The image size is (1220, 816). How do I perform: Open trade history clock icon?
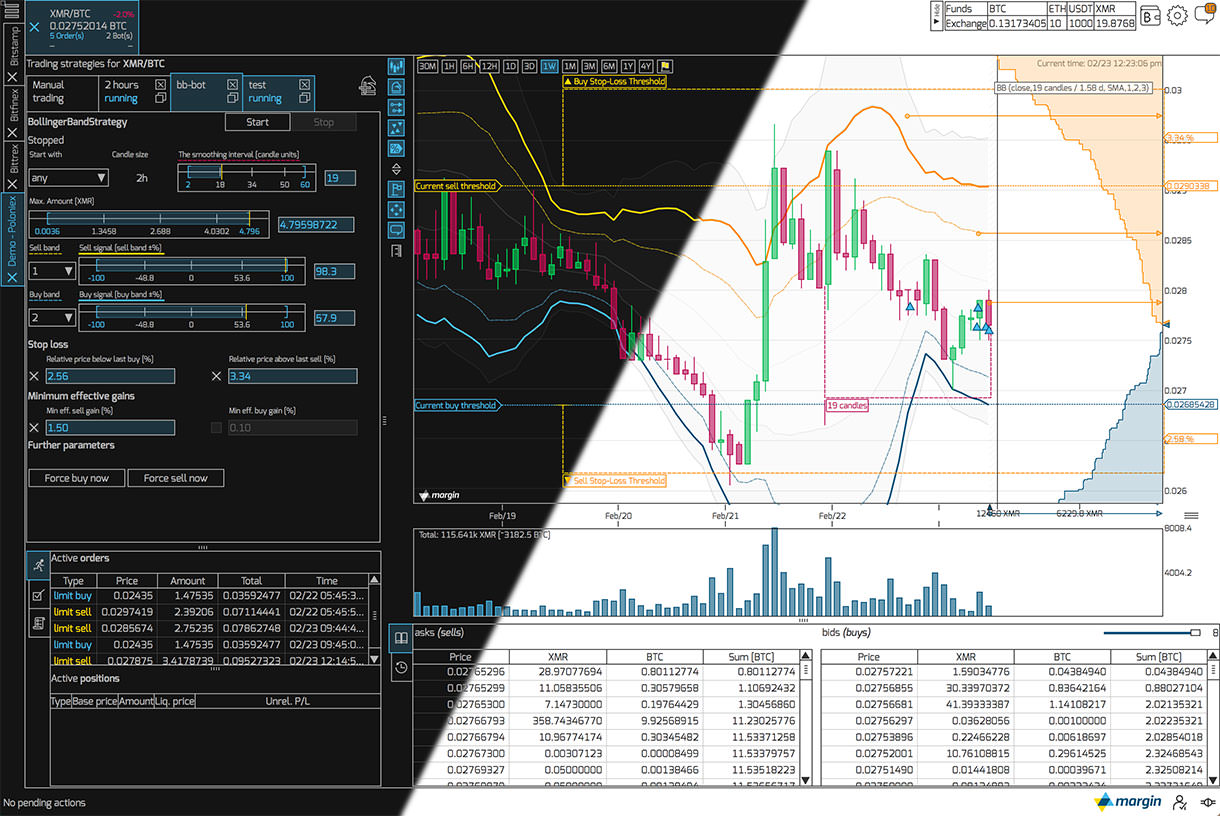(400, 667)
